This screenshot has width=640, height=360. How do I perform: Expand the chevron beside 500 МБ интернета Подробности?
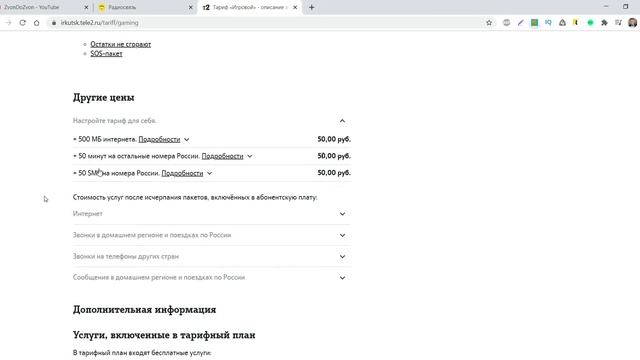[x=187, y=140]
